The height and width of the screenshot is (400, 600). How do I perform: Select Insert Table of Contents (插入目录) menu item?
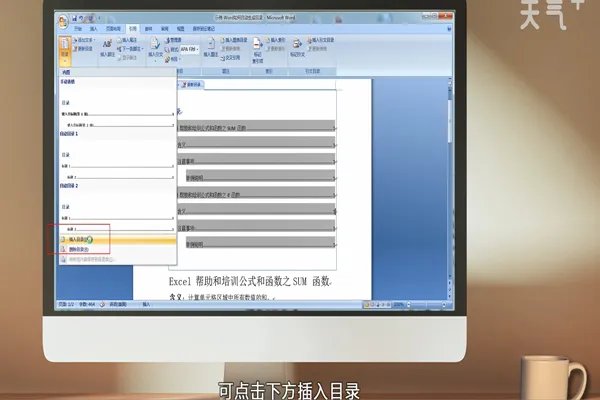117,240
